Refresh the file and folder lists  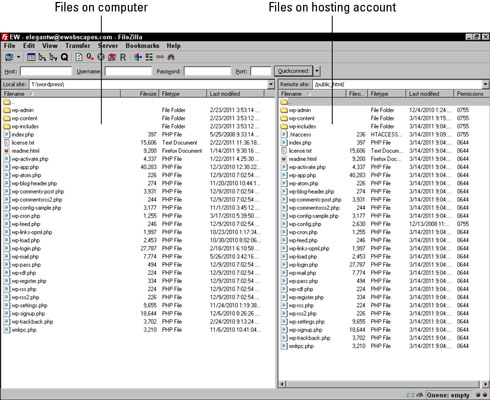[x=79, y=57]
